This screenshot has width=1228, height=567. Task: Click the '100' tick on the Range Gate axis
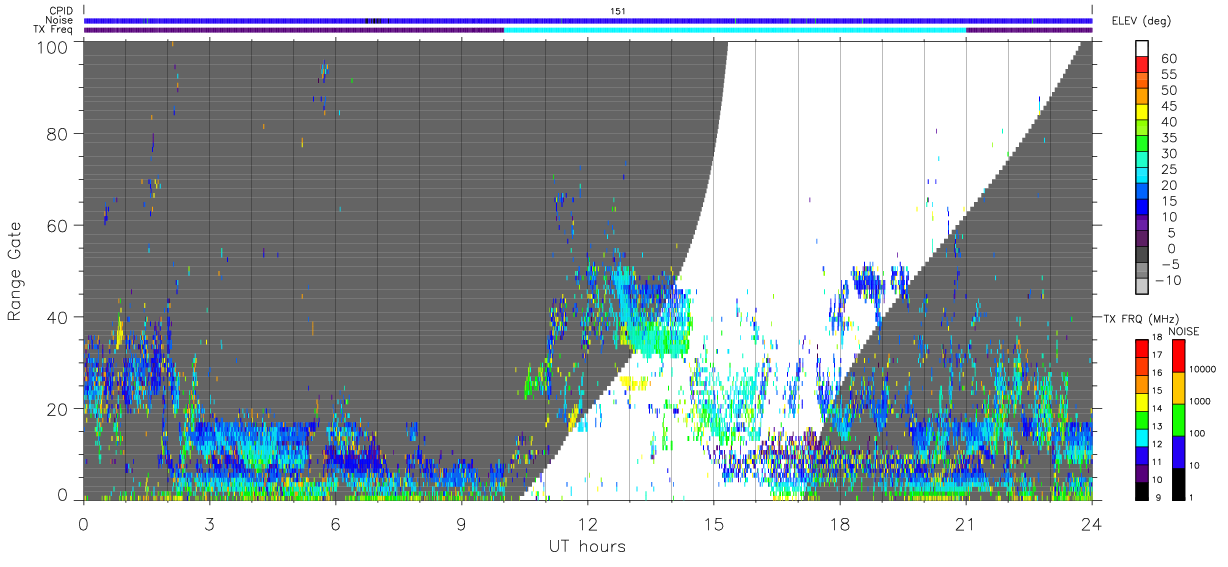(55, 46)
